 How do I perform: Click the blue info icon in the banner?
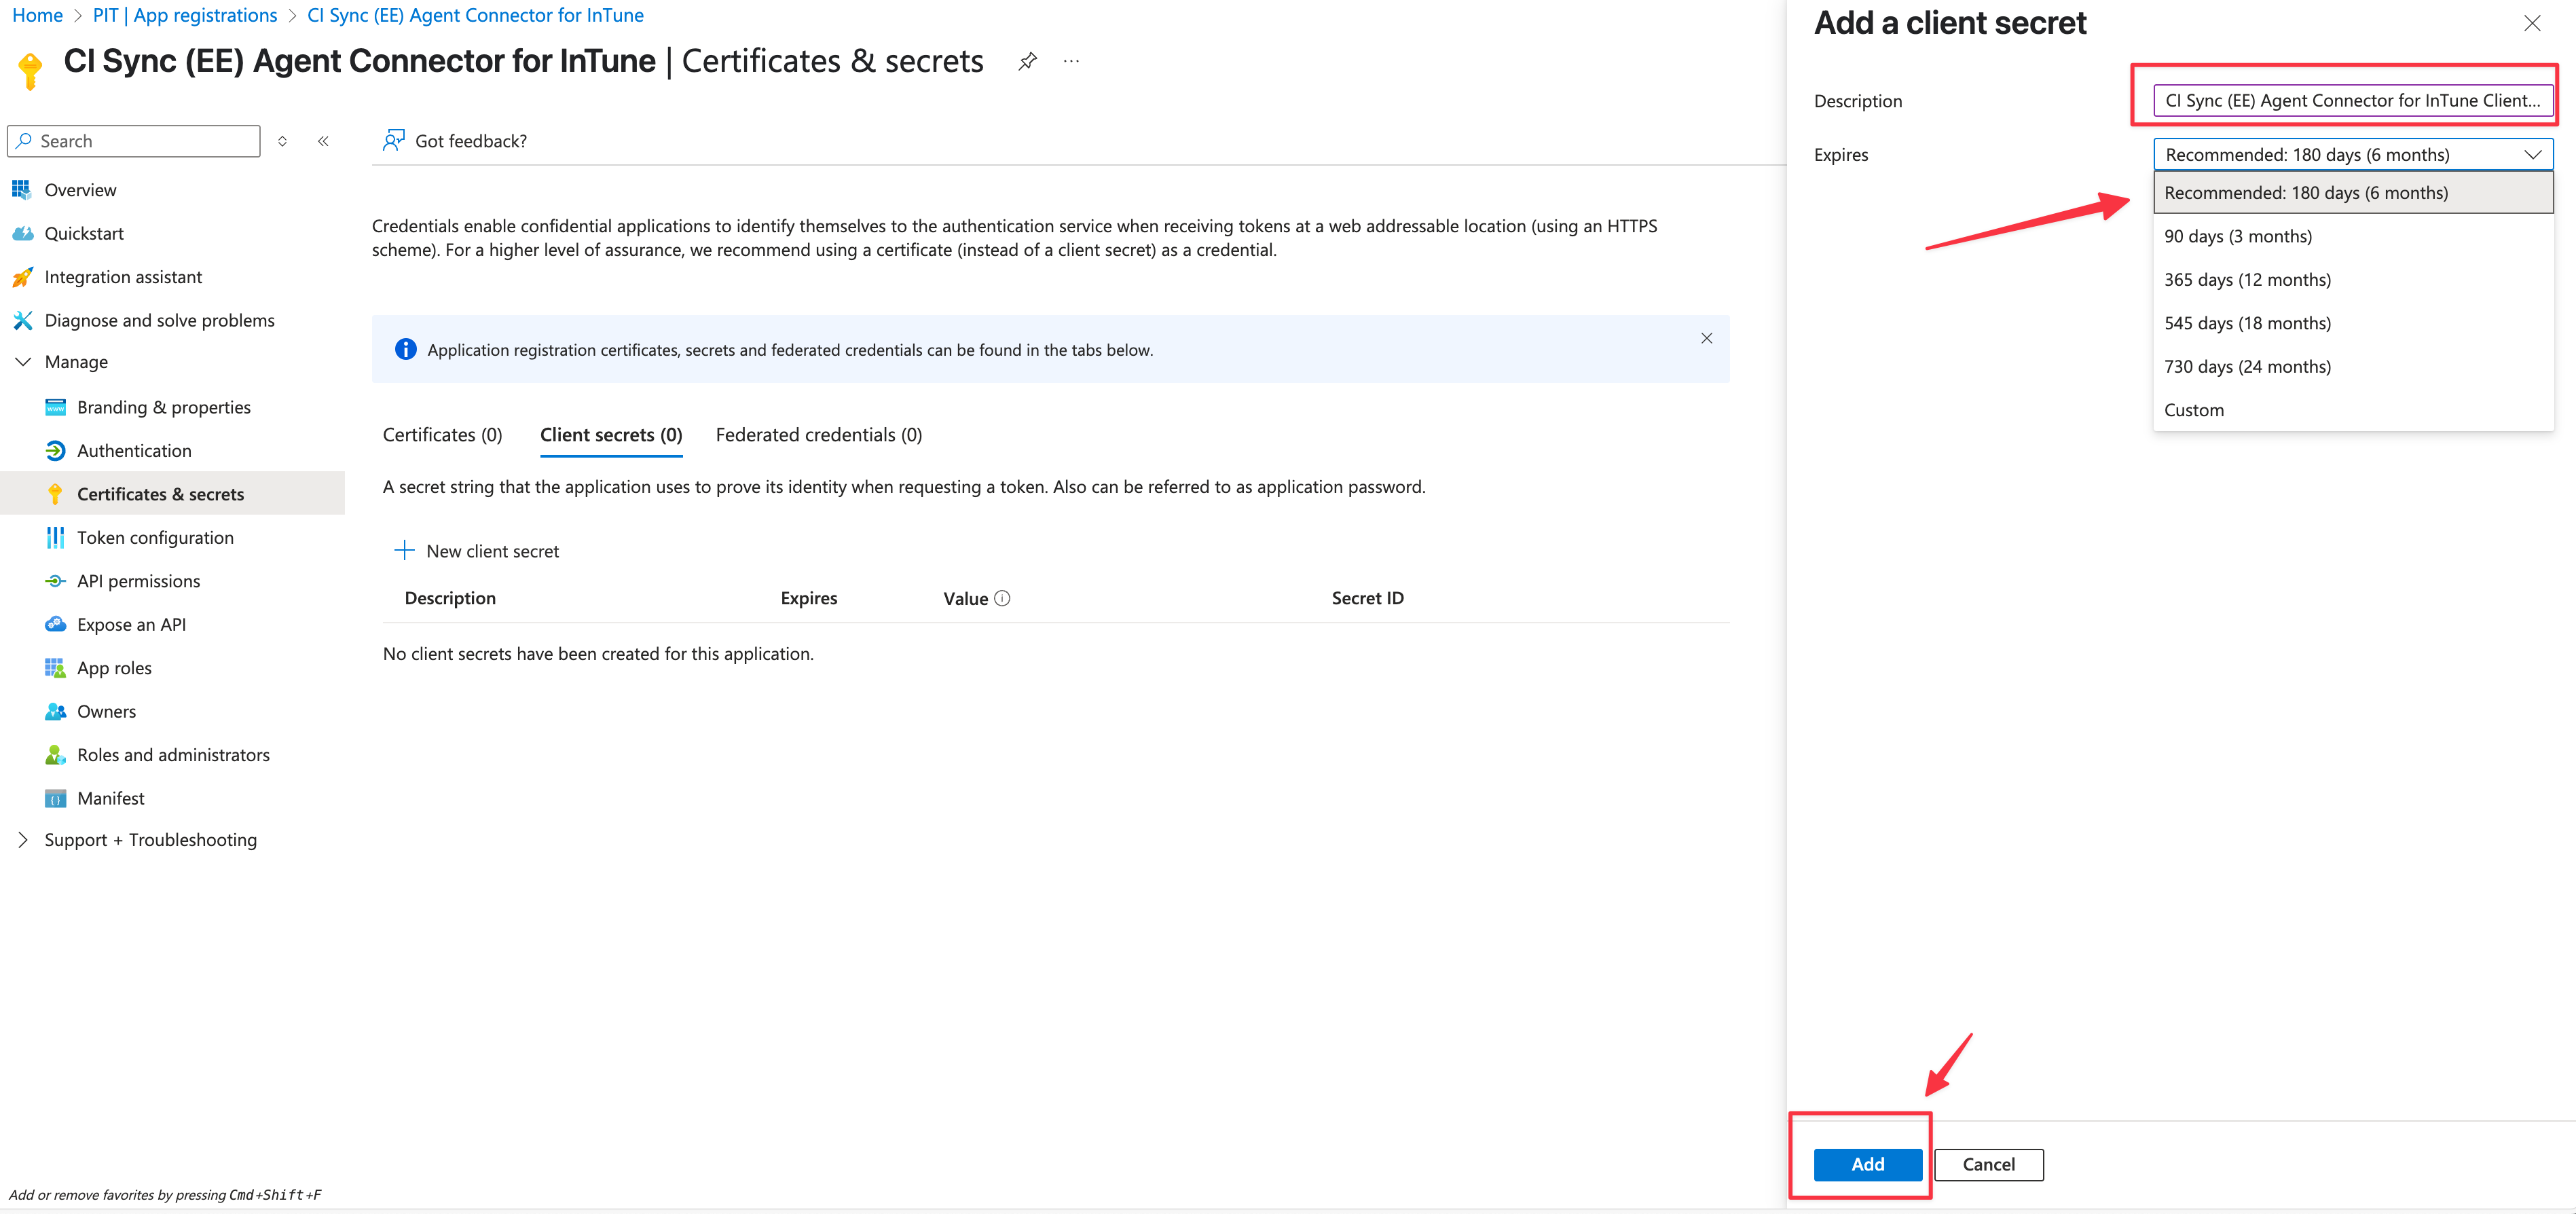click(405, 349)
